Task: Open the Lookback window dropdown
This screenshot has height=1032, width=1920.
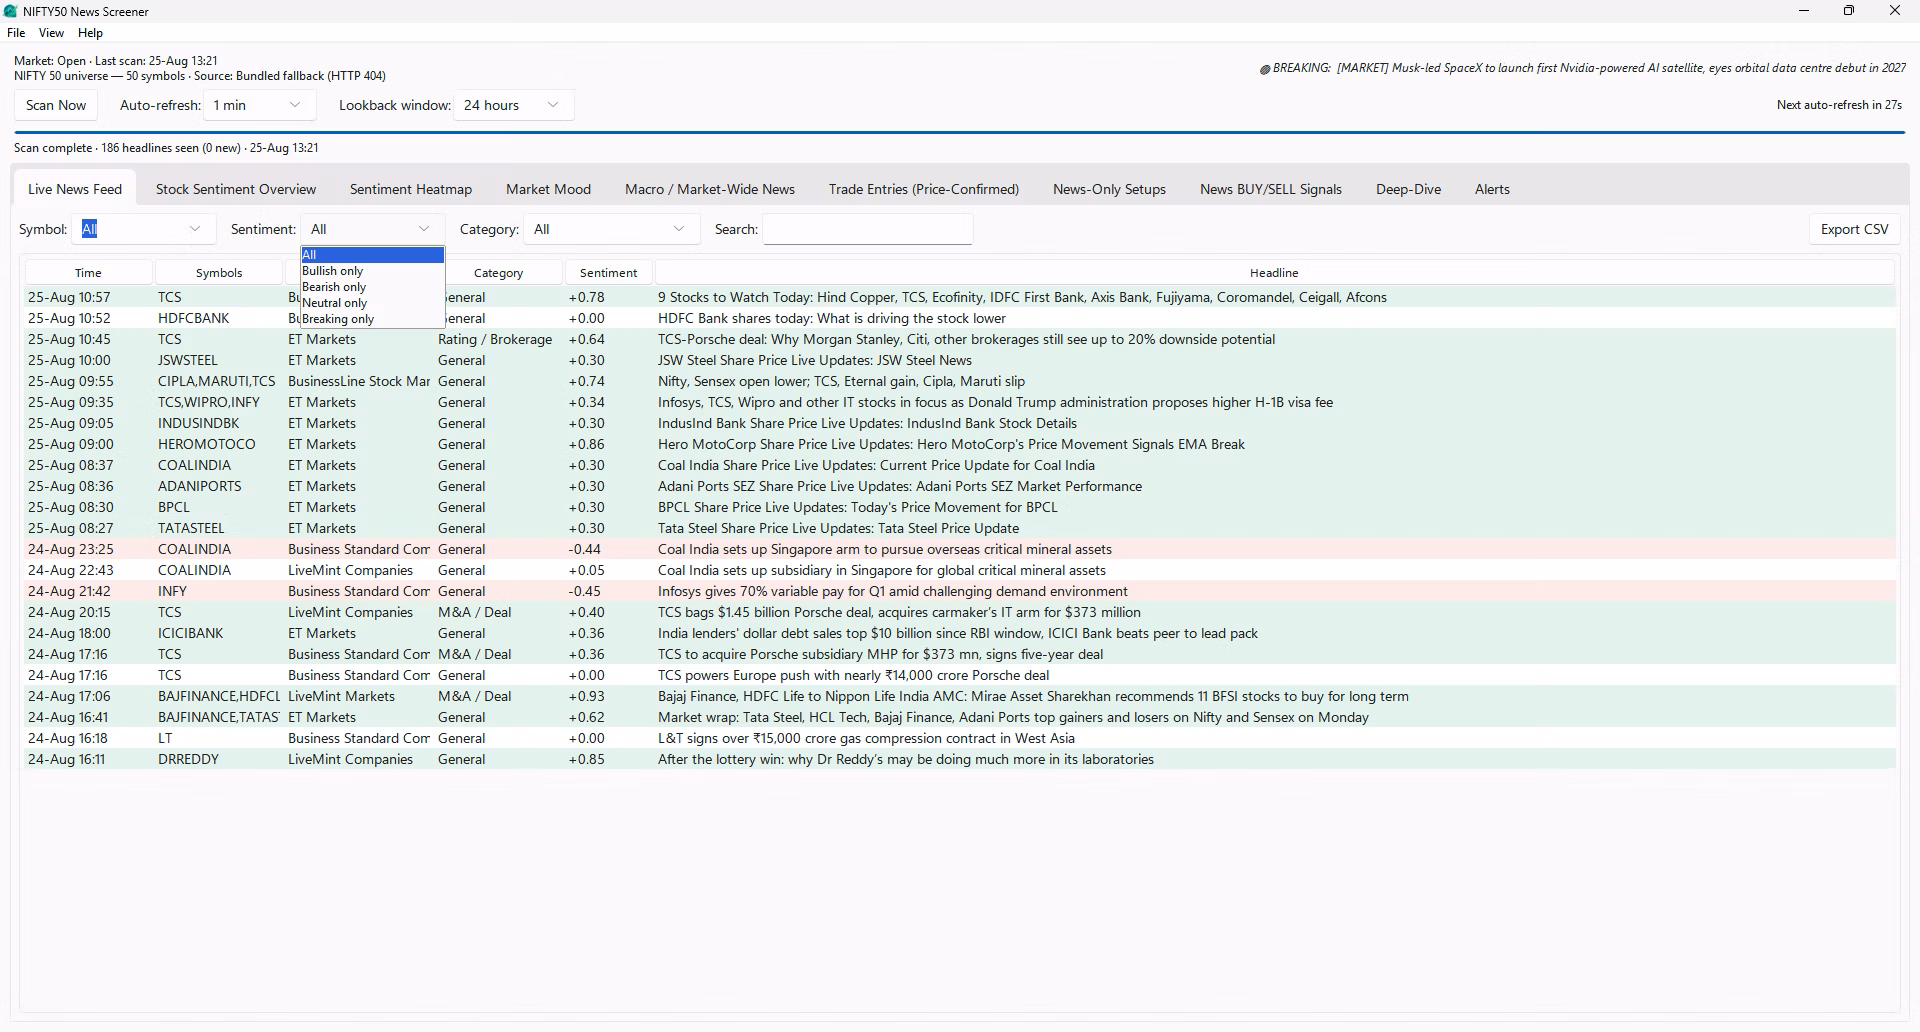Action: (x=514, y=105)
